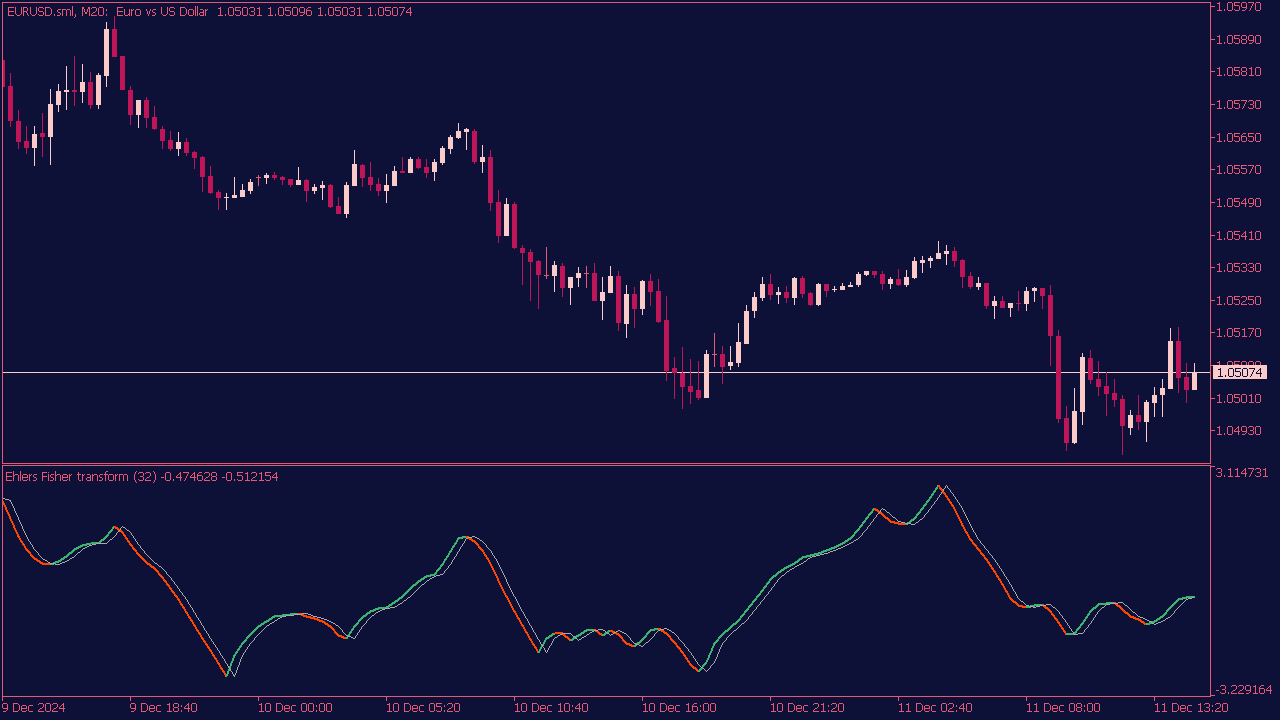This screenshot has width=1280, height=720.
Task: Click the 1.05570 price scale value
Action: [x=1239, y=170]
